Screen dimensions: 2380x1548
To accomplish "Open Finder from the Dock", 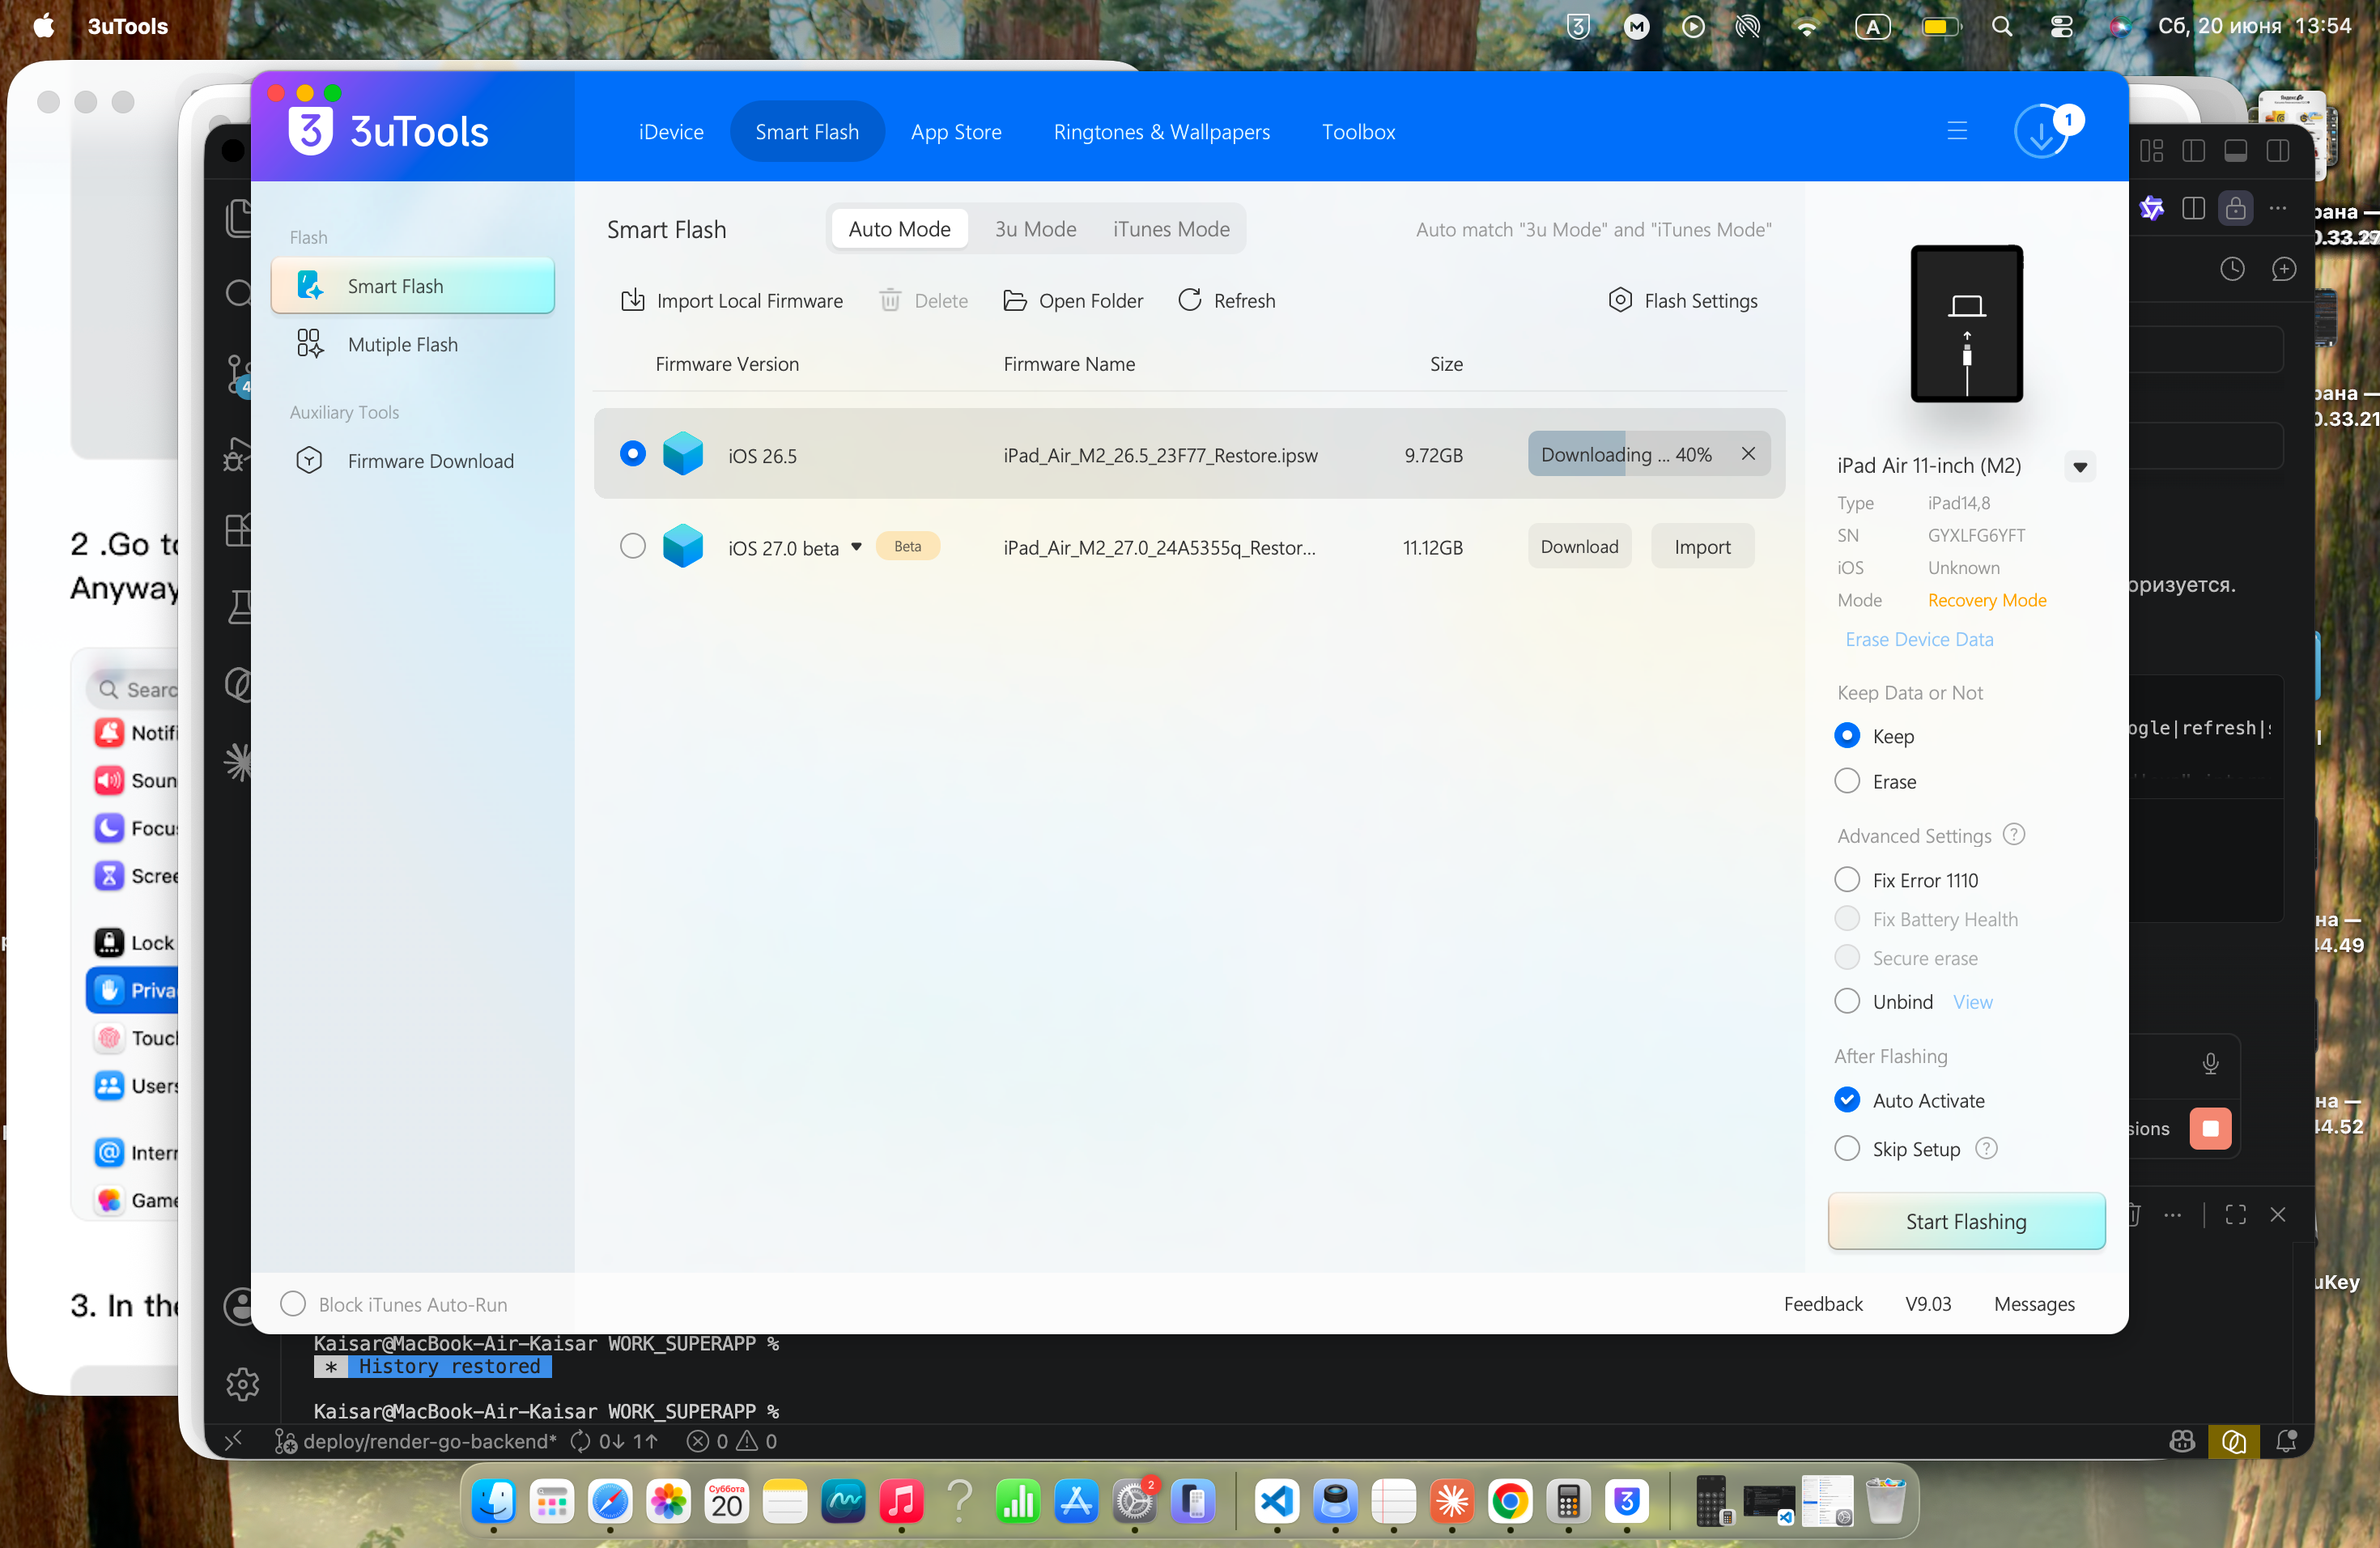I will 494,1501.
